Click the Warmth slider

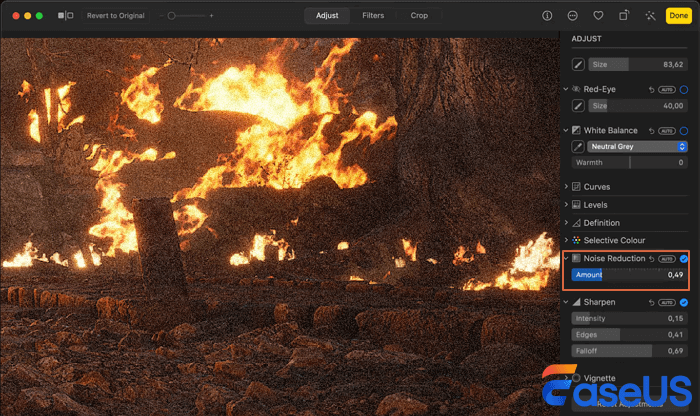point(629,162)
